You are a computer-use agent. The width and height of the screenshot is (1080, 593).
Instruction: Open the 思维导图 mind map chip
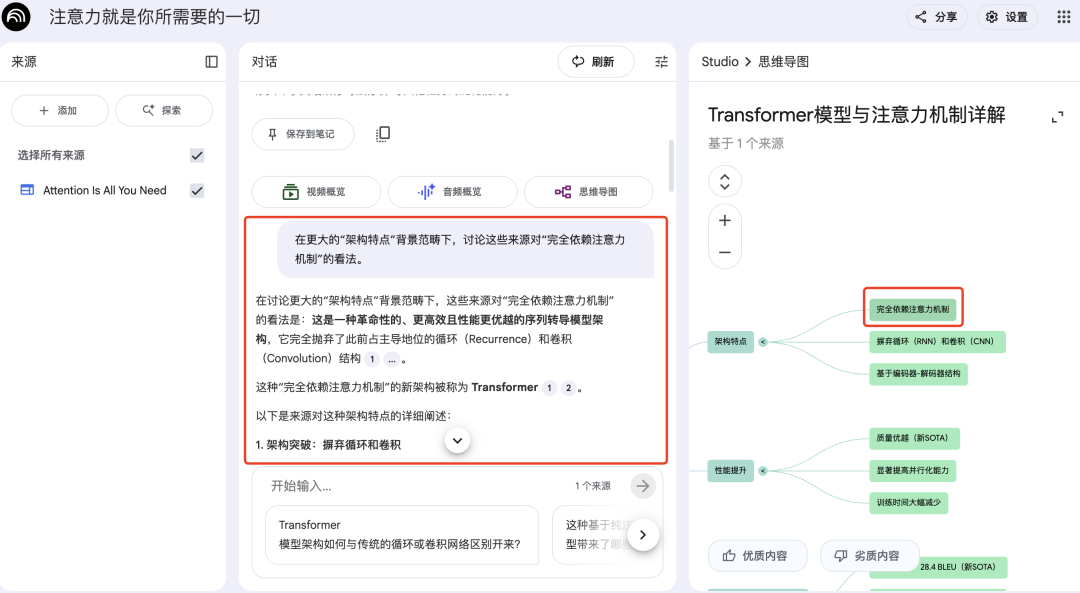tap(588, 191)
